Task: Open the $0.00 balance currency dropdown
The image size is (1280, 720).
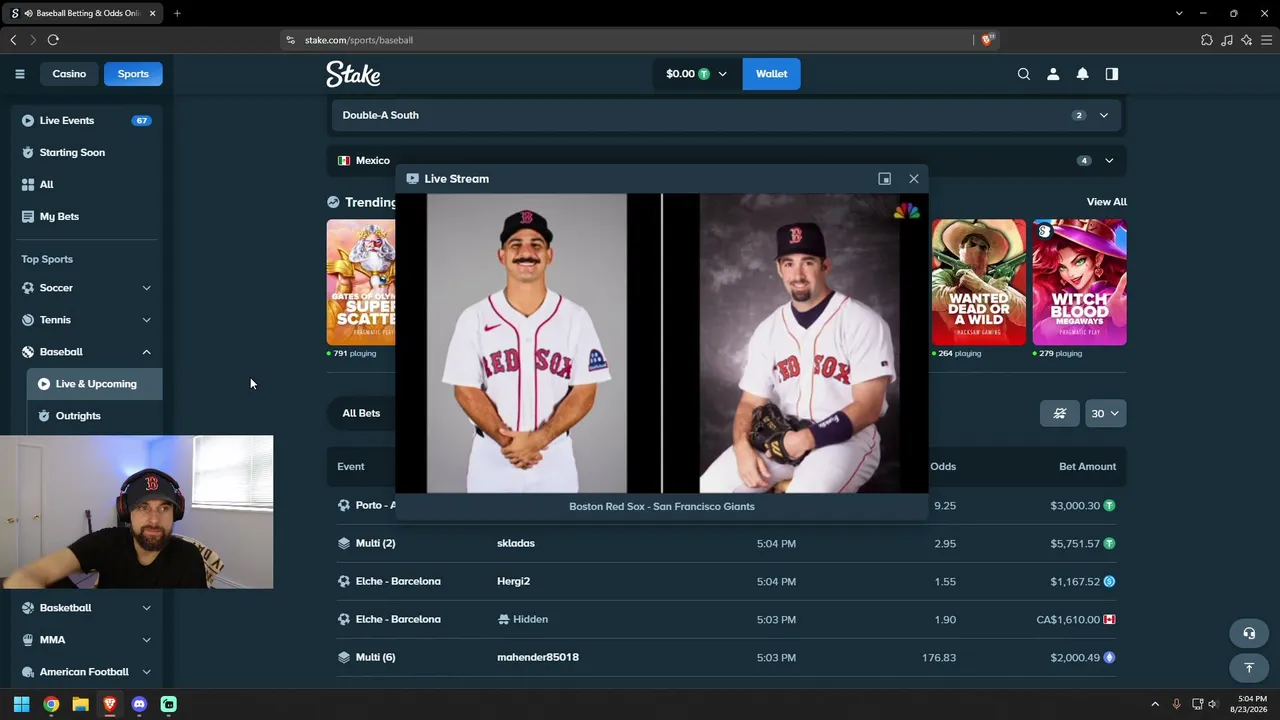Action: click(x=697, y=74)
